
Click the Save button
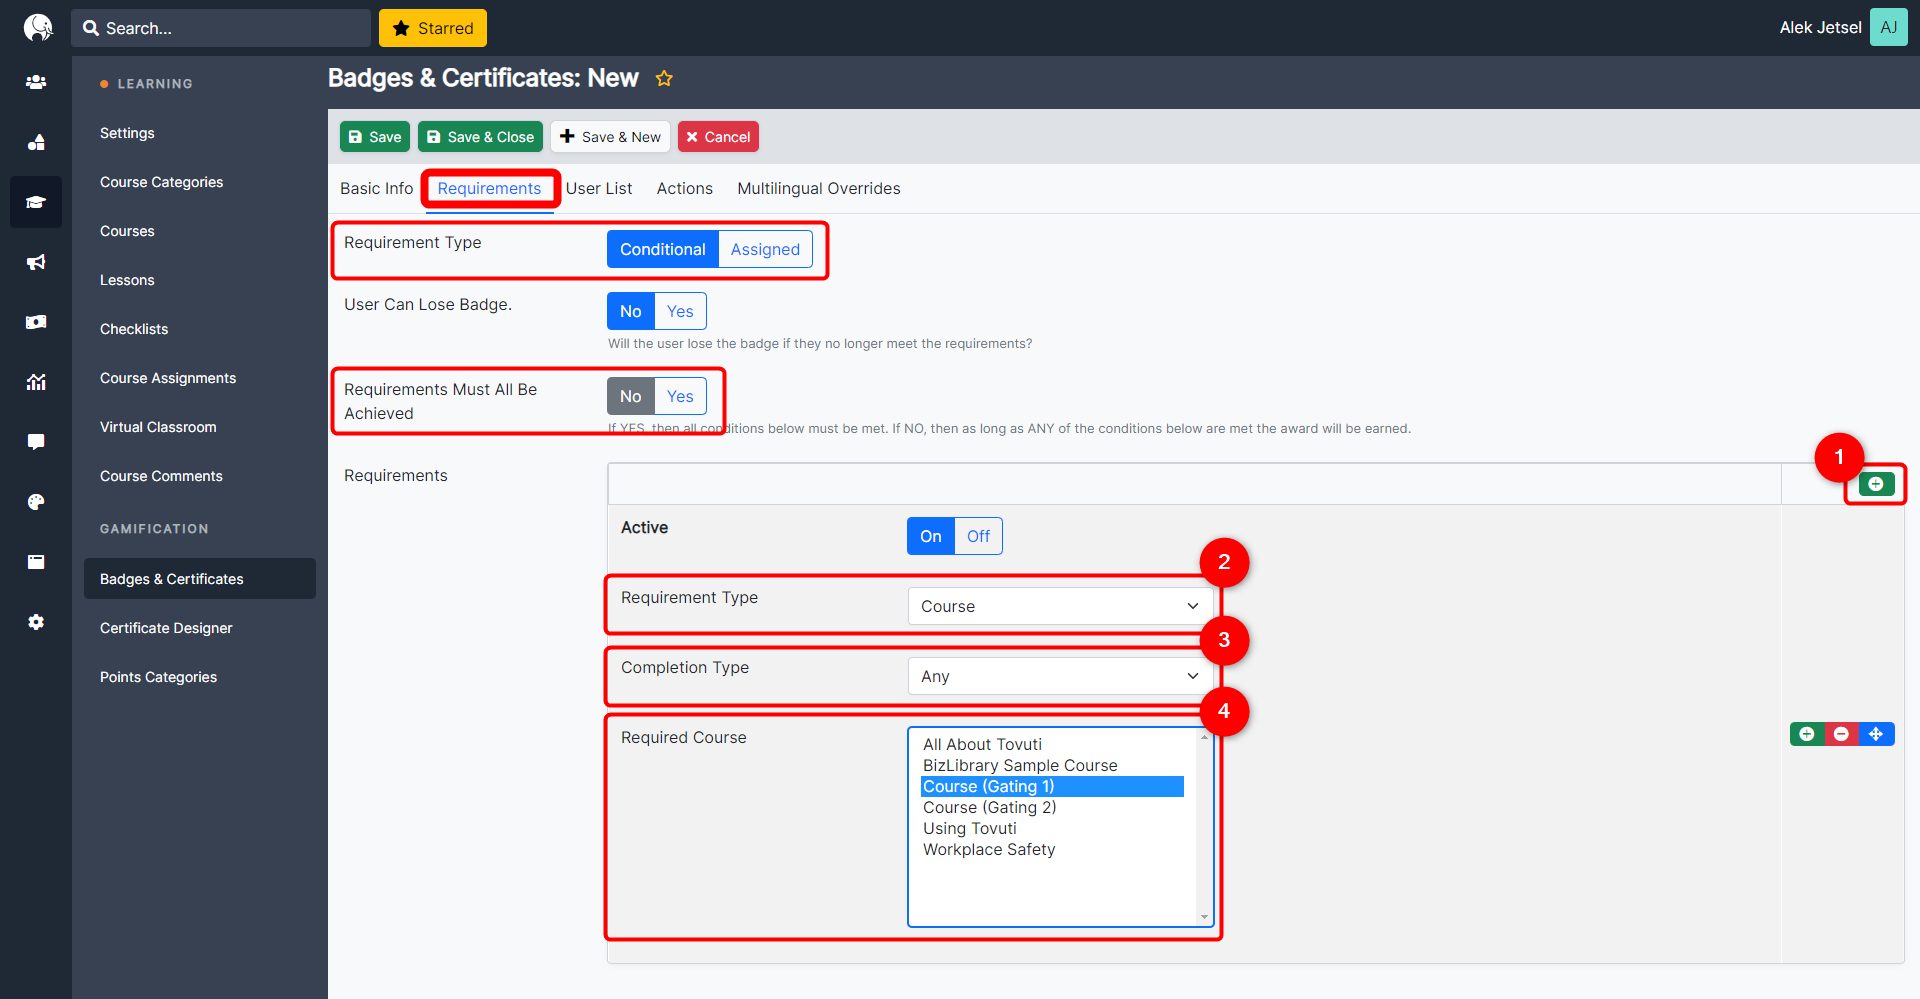pyautogui.click(x=375, y=137)
